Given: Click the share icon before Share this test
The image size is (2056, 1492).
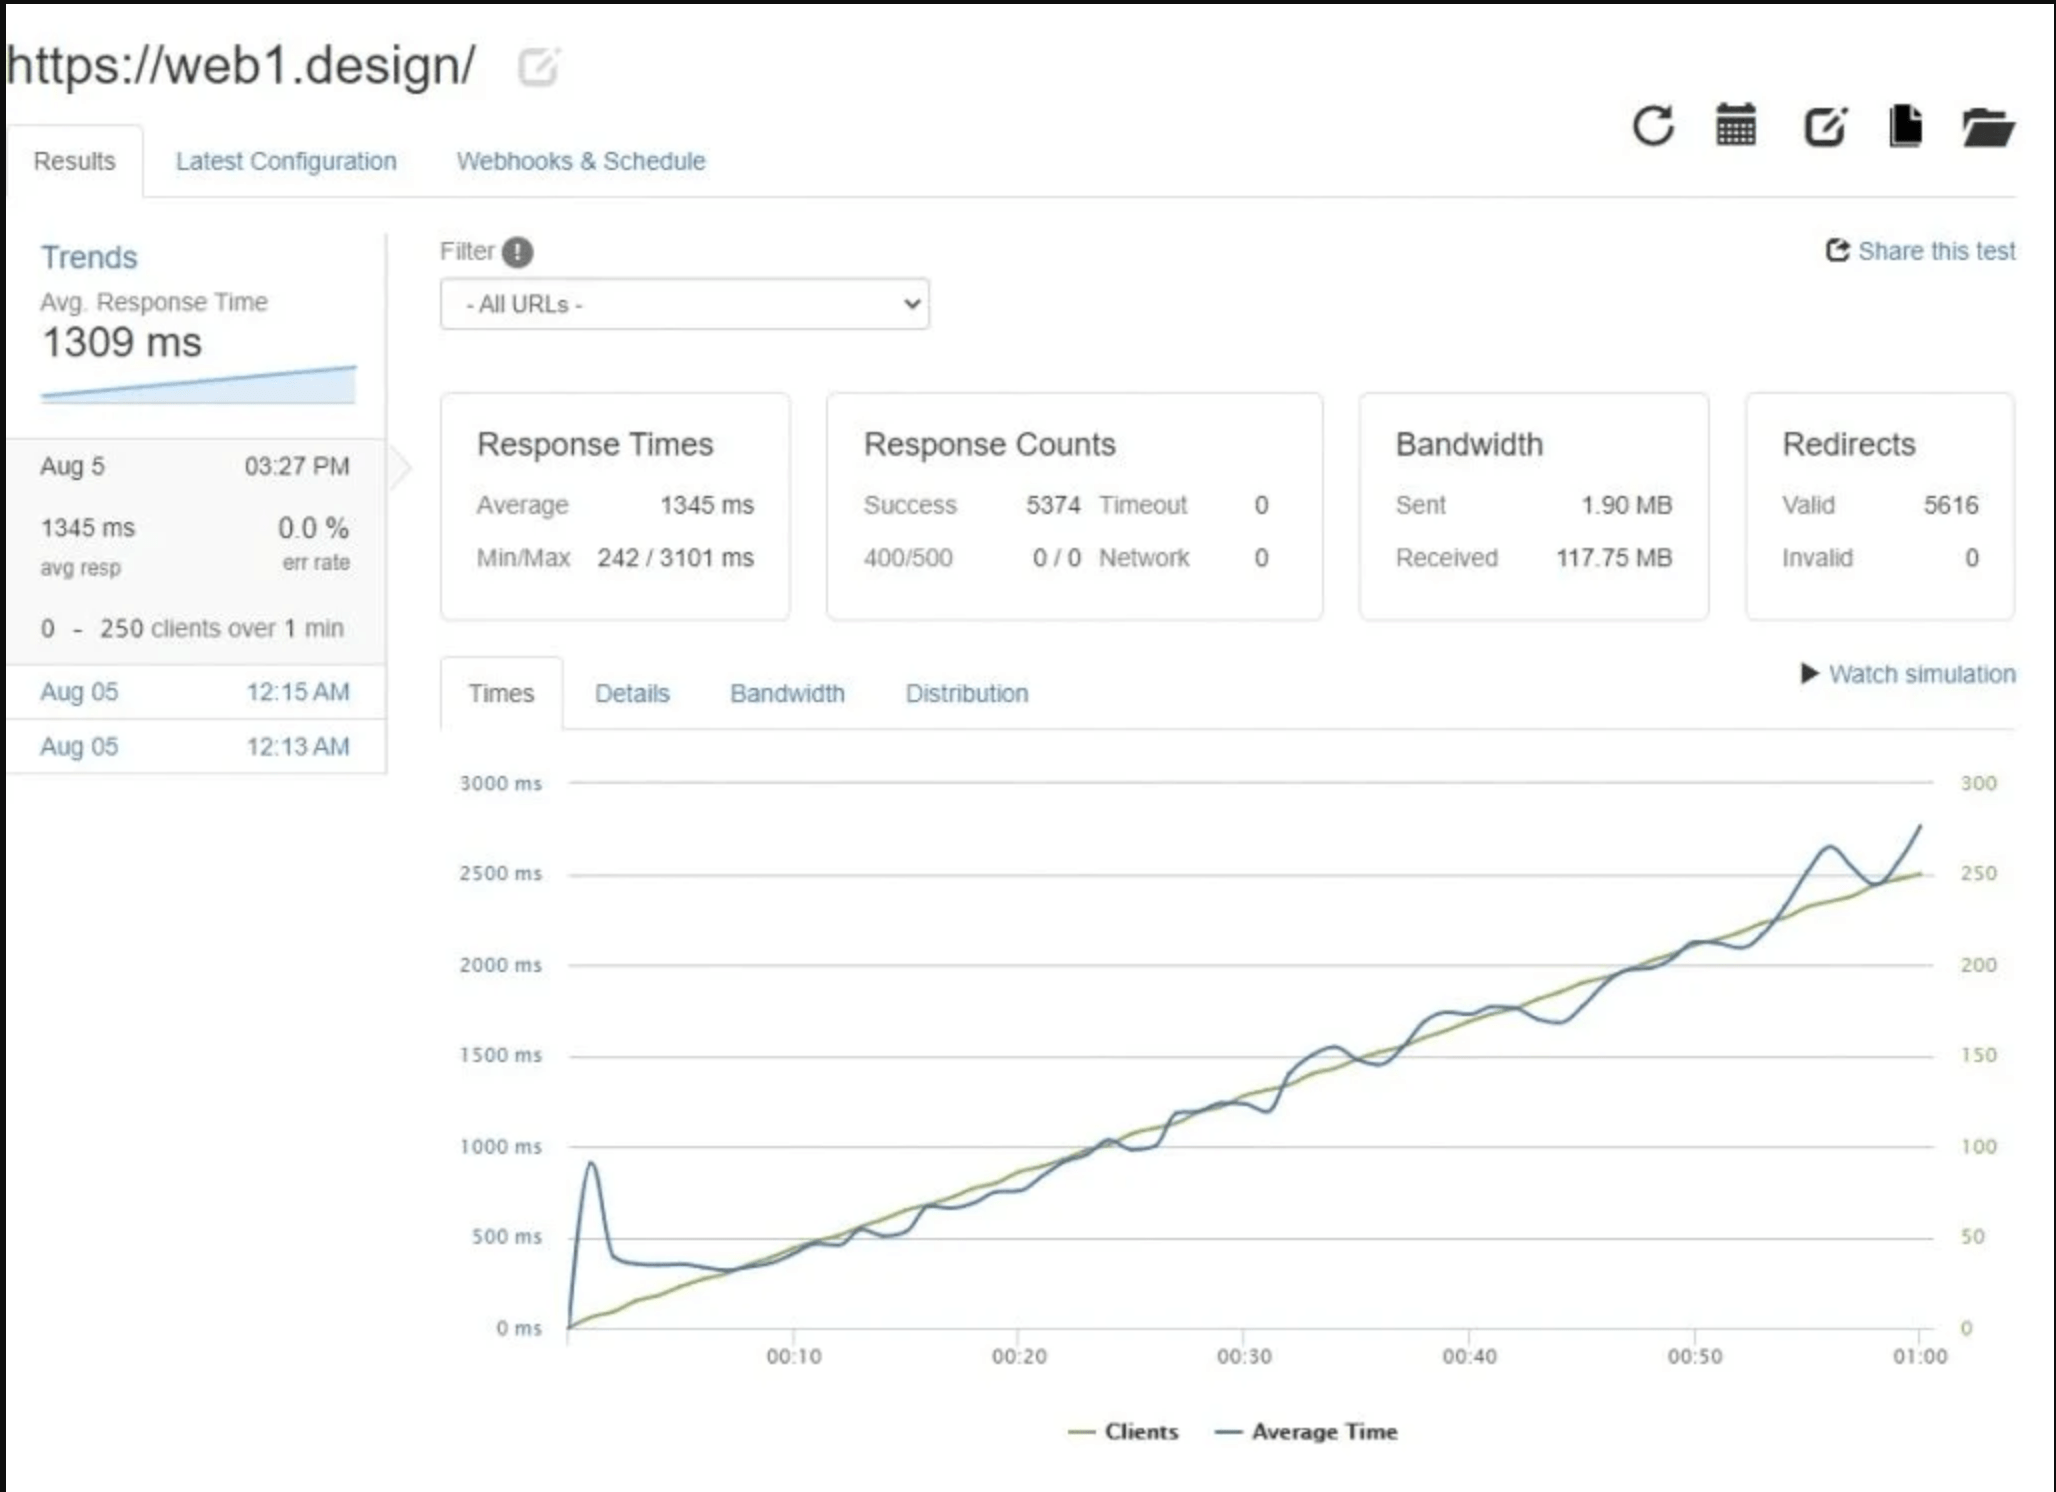Looking at the screenshot, I should point(1837,251).
